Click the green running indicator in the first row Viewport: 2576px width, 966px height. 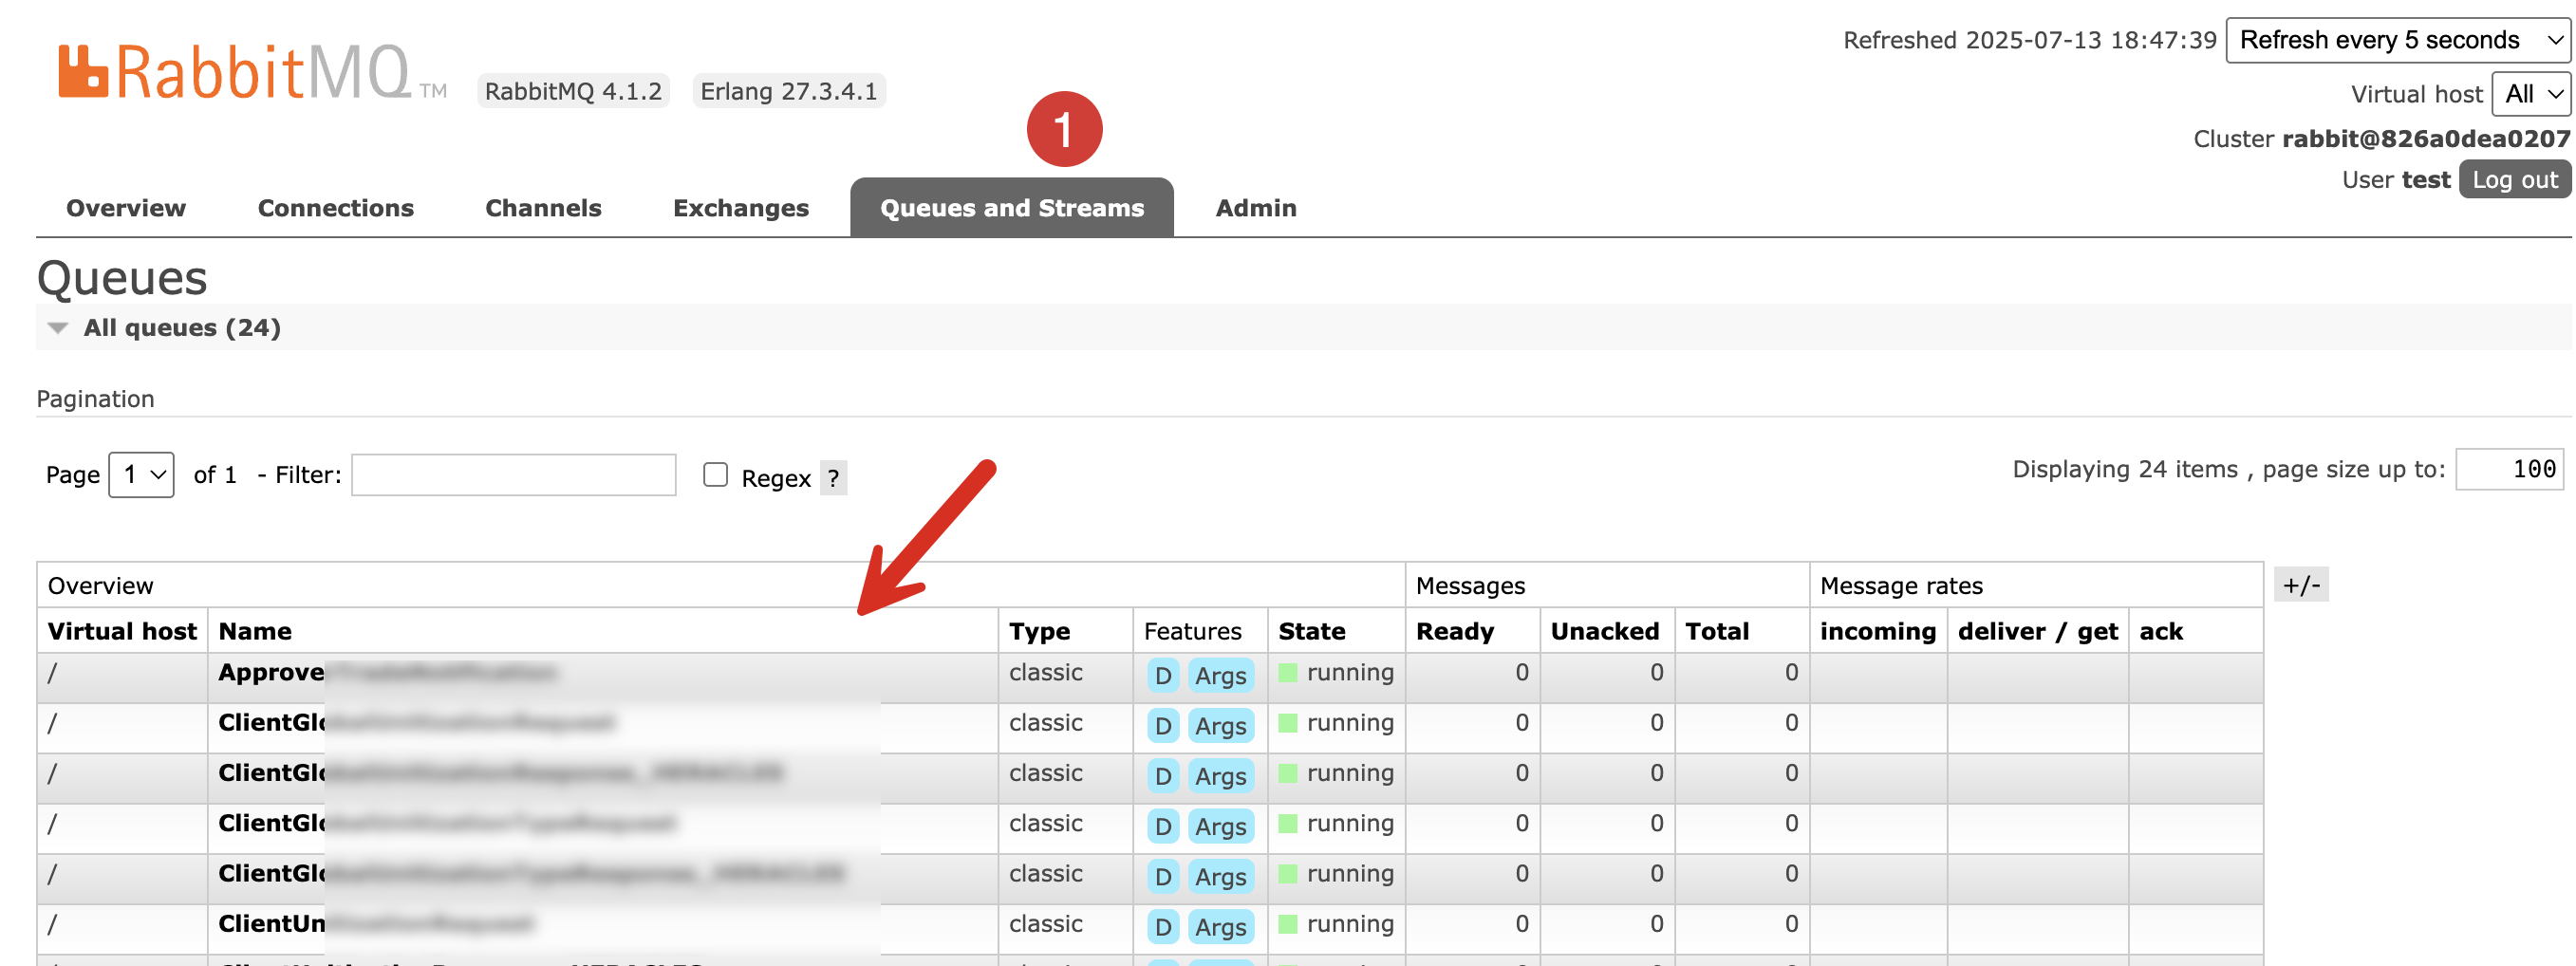click(1288, 673)
